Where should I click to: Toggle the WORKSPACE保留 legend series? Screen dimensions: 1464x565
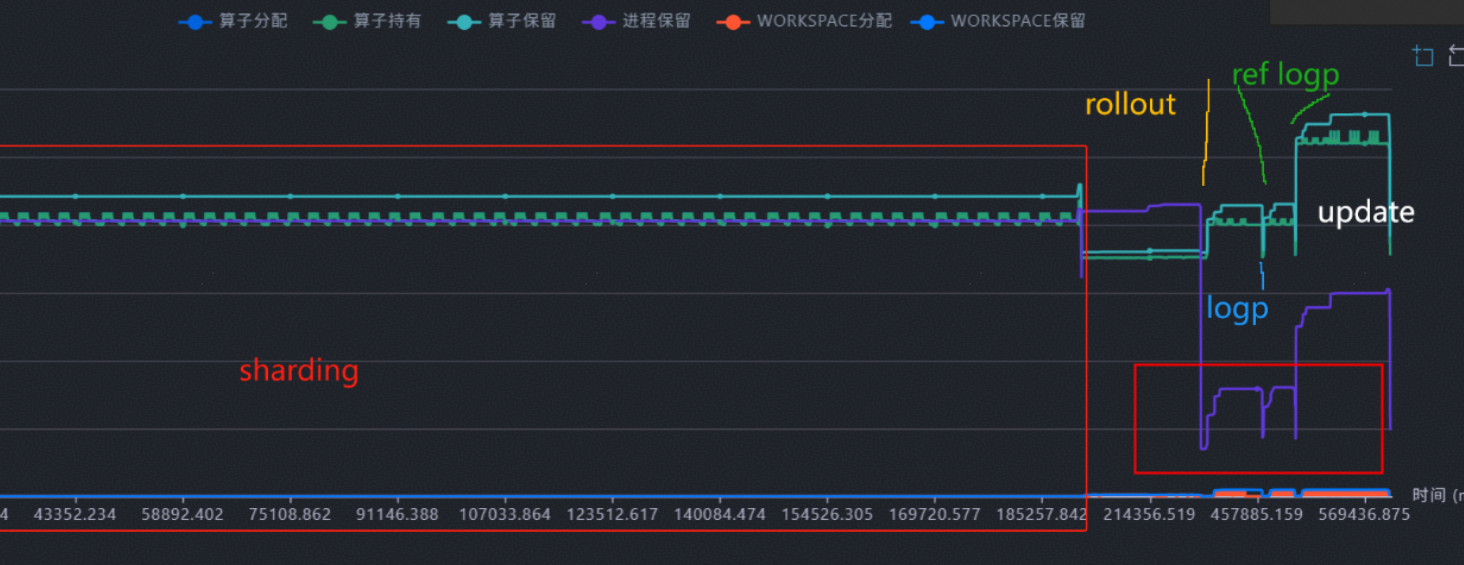click(x=998, y=21)
